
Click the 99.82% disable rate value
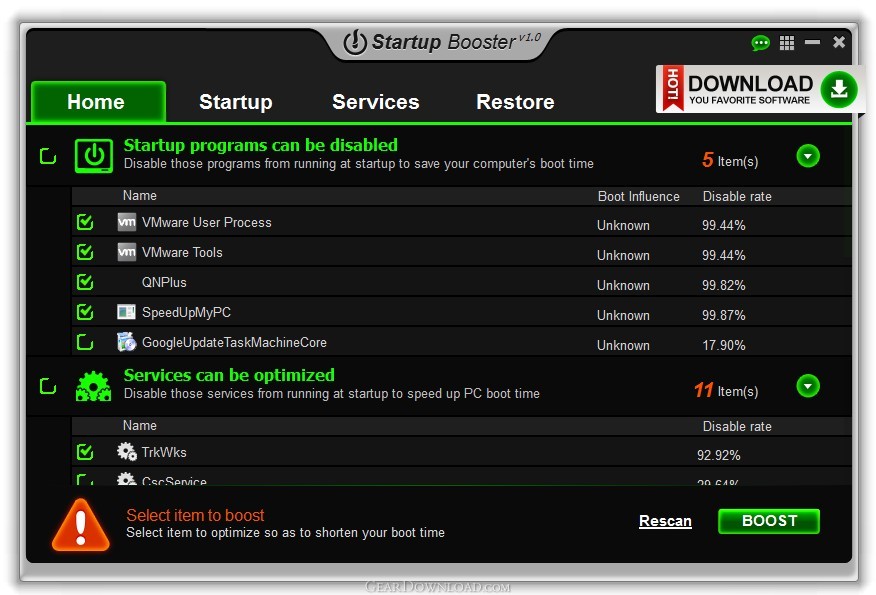point(723,285)
